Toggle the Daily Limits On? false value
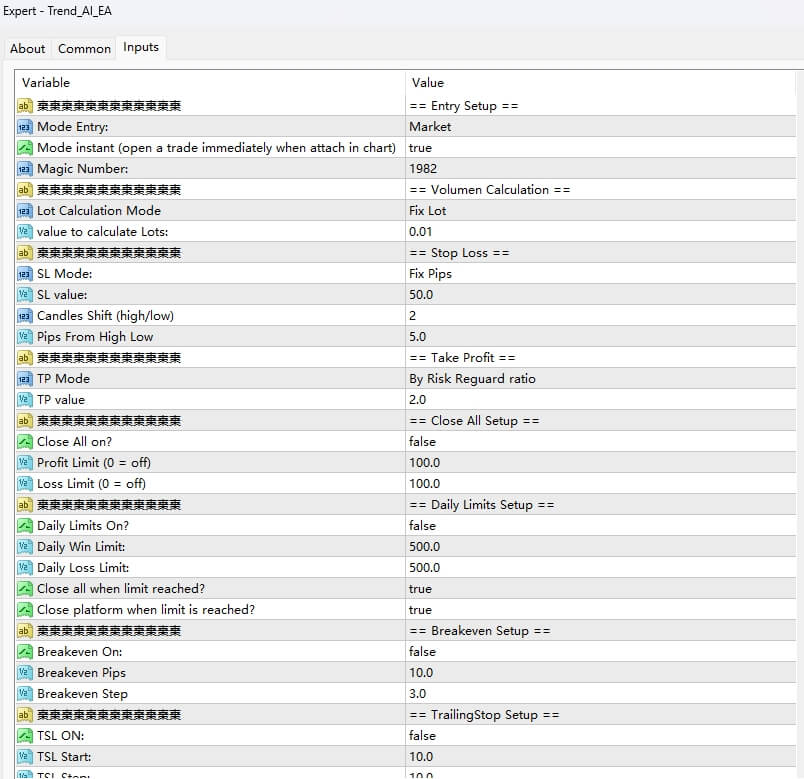Image resolution: width=804 pixels, height=779 pixels. pyautogui.click(x=422, y=526)
